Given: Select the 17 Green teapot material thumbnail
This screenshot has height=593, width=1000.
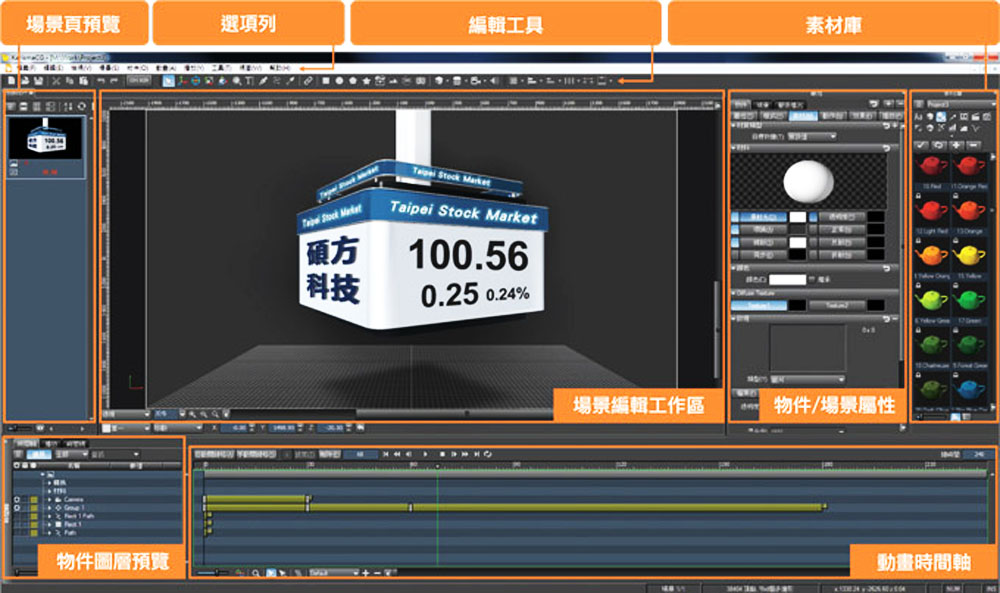Looking at the screenshot, I should 969,300.
